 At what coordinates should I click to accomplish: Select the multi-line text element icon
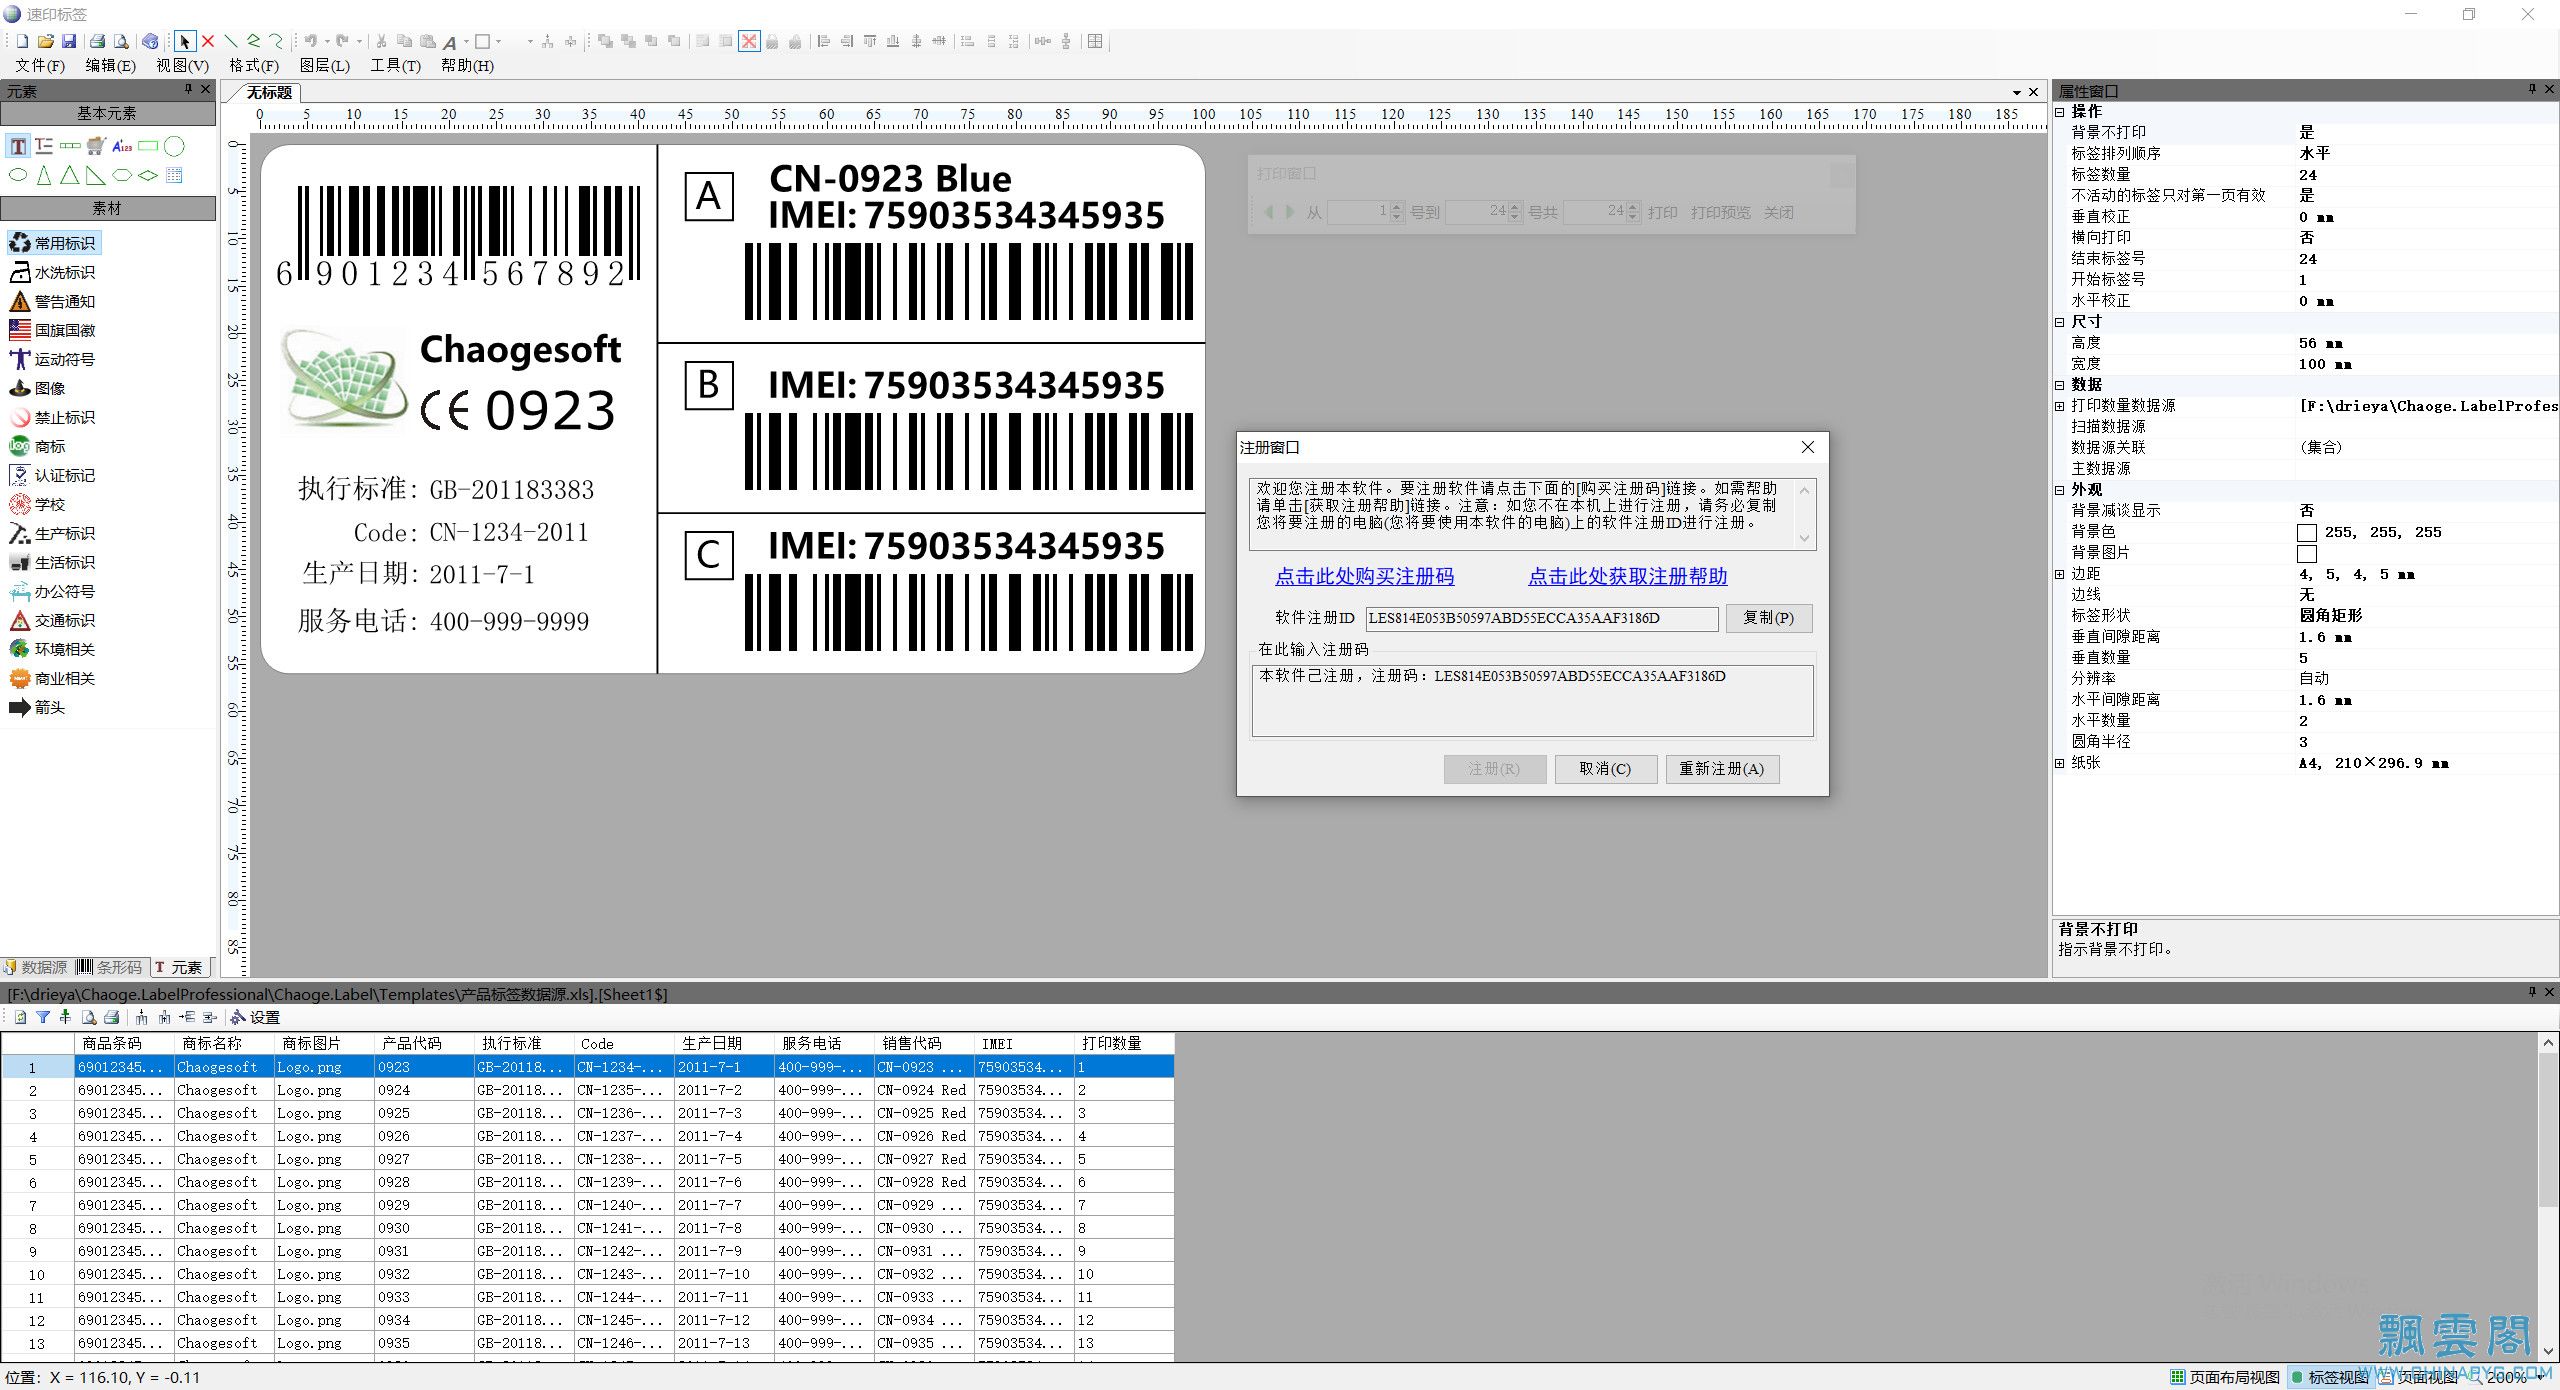pos(44,146)
